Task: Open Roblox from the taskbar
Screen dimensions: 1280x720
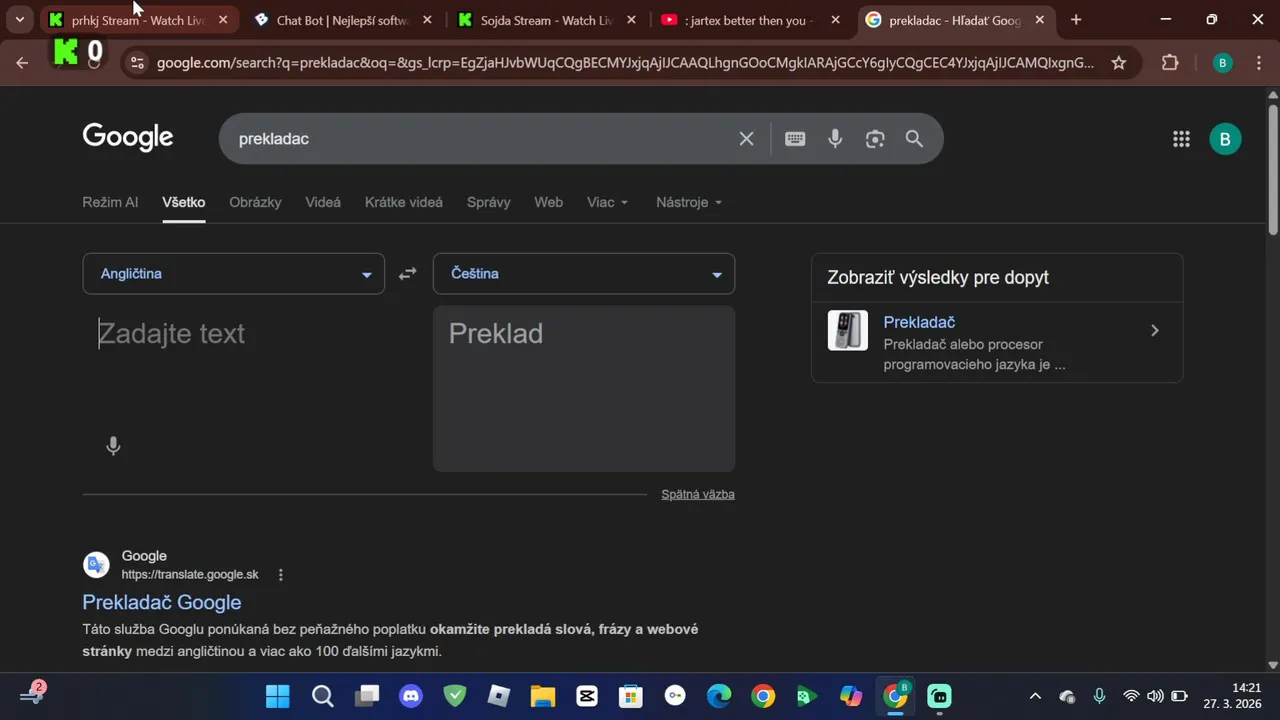Action: tap(499, 696)
